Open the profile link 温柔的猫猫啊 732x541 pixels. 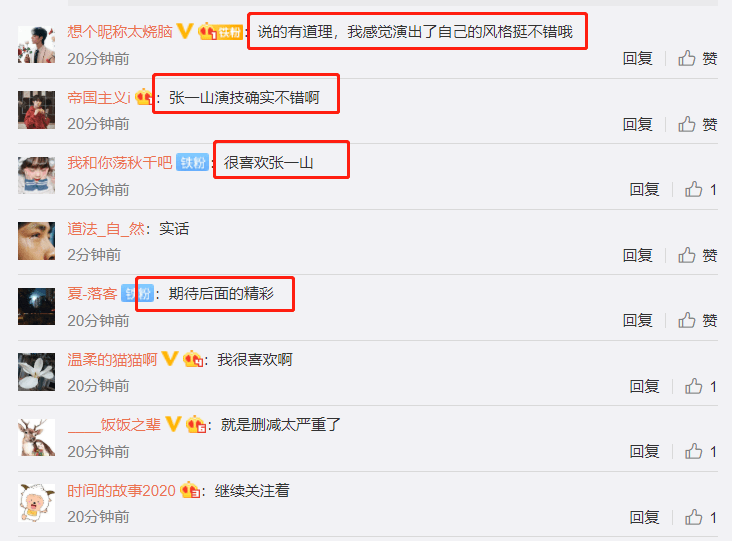coord(112,359)
